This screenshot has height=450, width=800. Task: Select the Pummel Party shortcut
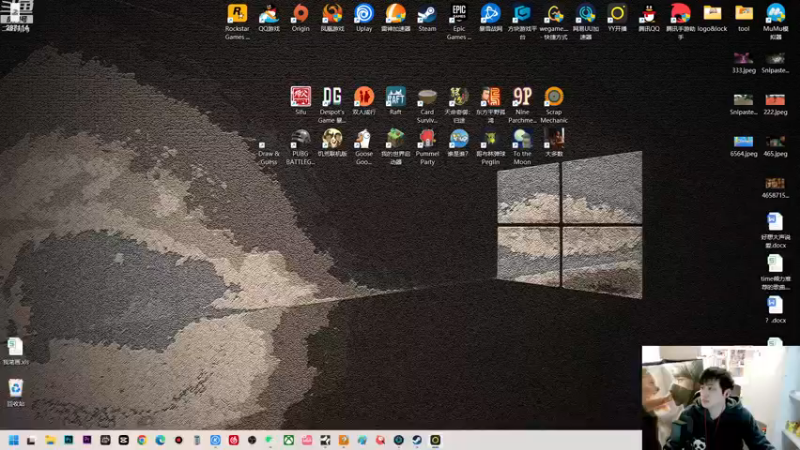click(x=427, y=139)
